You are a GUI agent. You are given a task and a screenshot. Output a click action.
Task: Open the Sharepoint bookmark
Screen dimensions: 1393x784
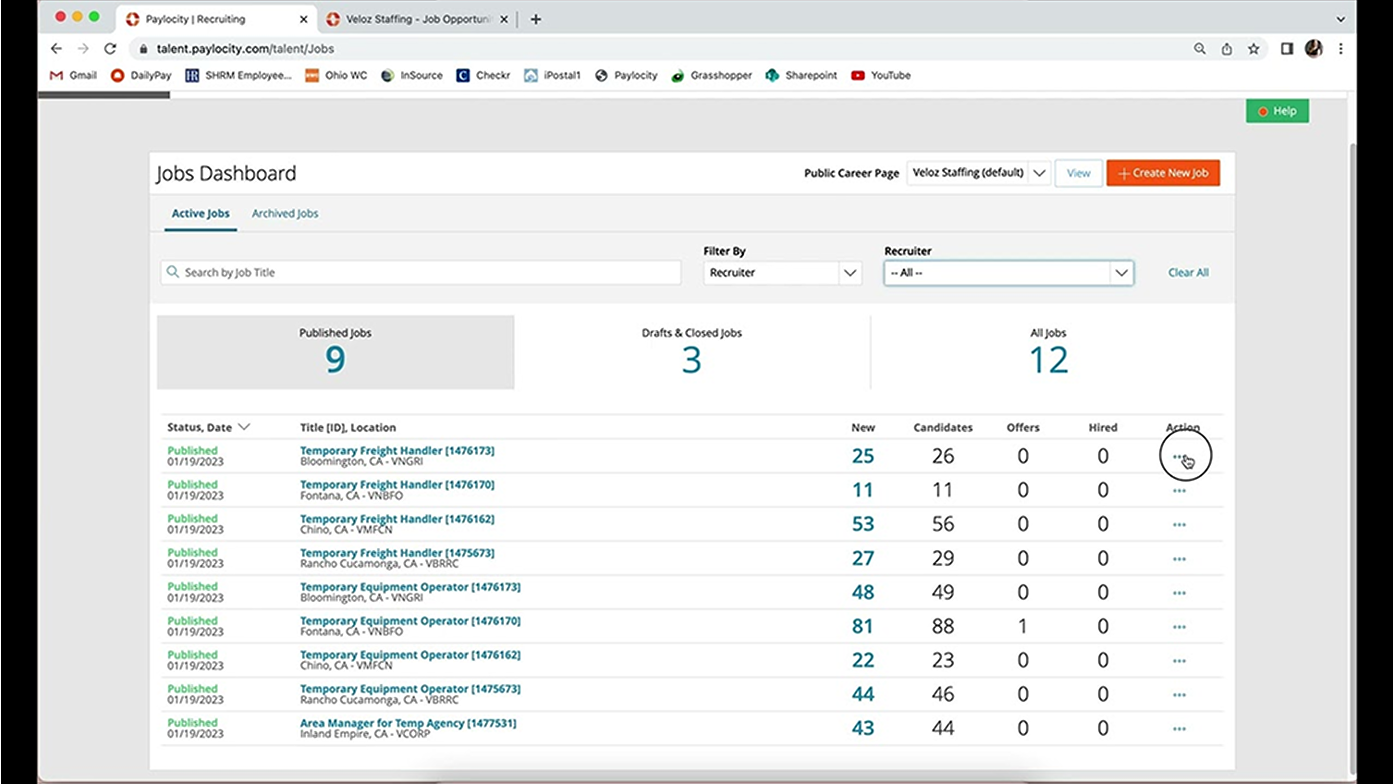click(801, 75)
